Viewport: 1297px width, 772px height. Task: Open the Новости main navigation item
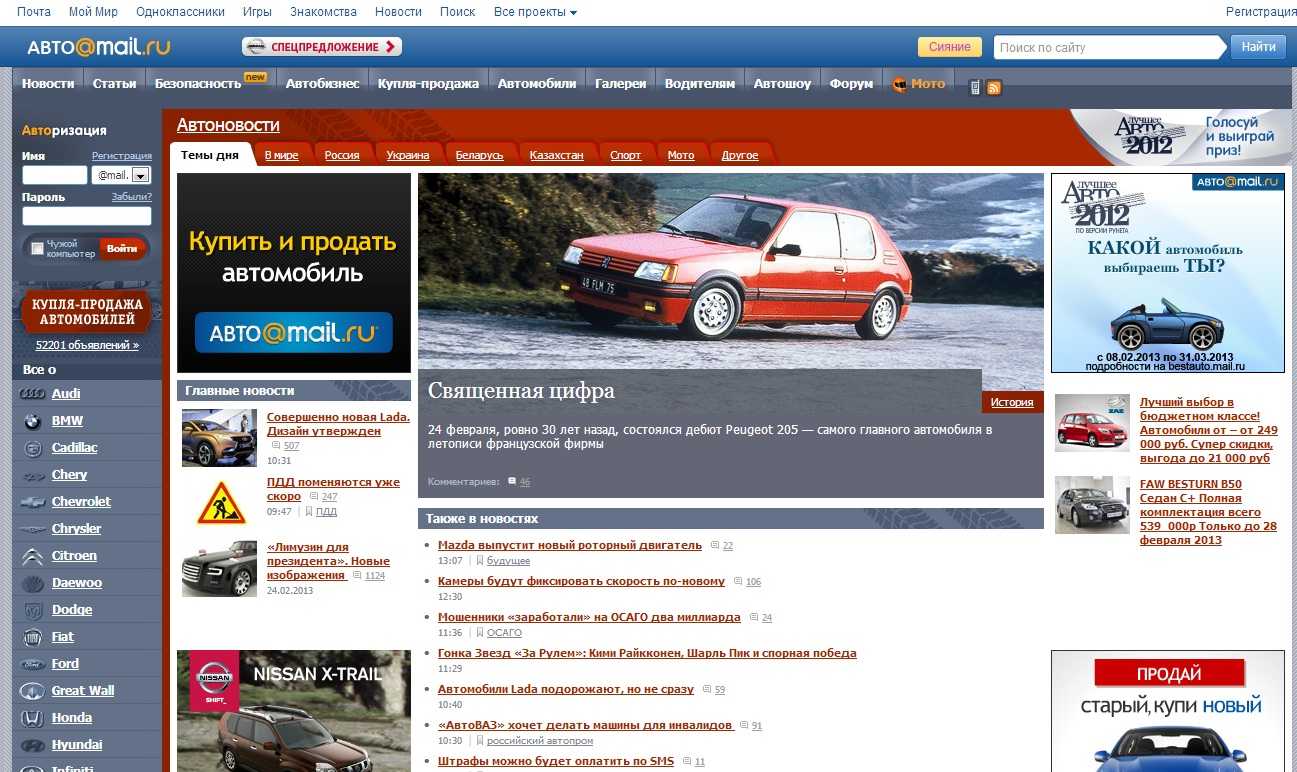[48, 84]
